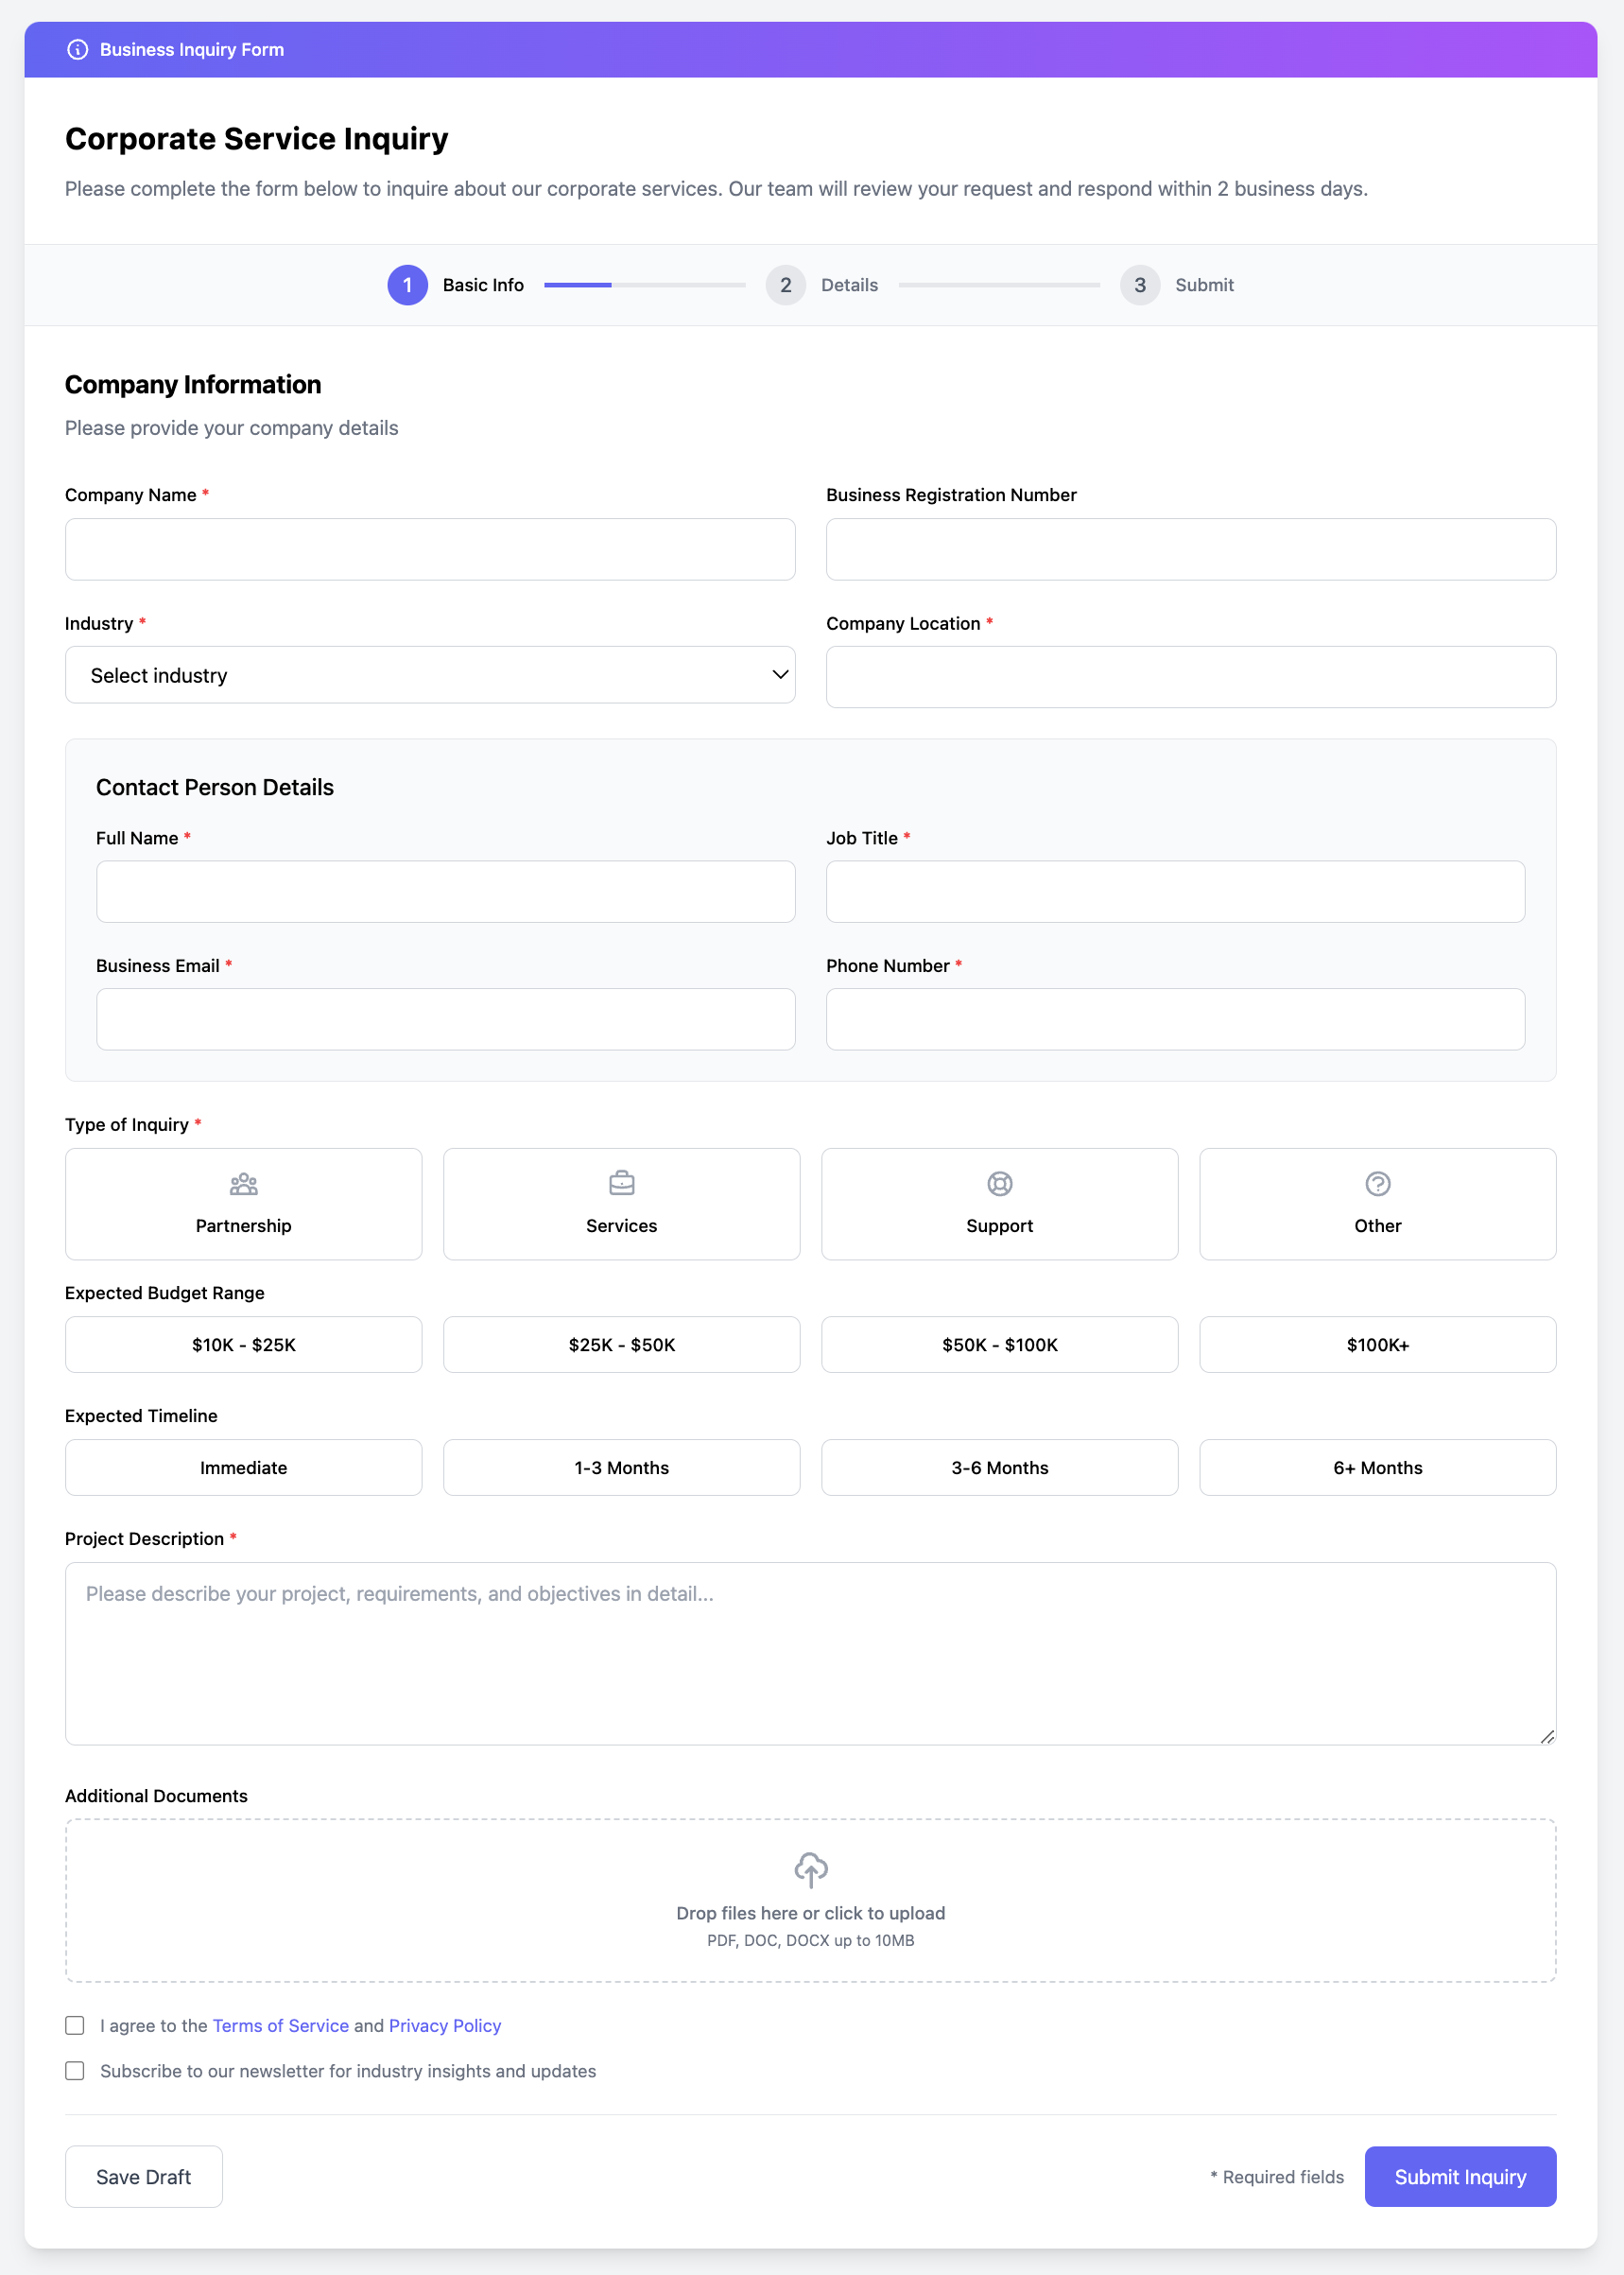Select the 1-3 Months timeline option
The width and height of the screenshot is (1624, 2275).
coord(621,1467)
